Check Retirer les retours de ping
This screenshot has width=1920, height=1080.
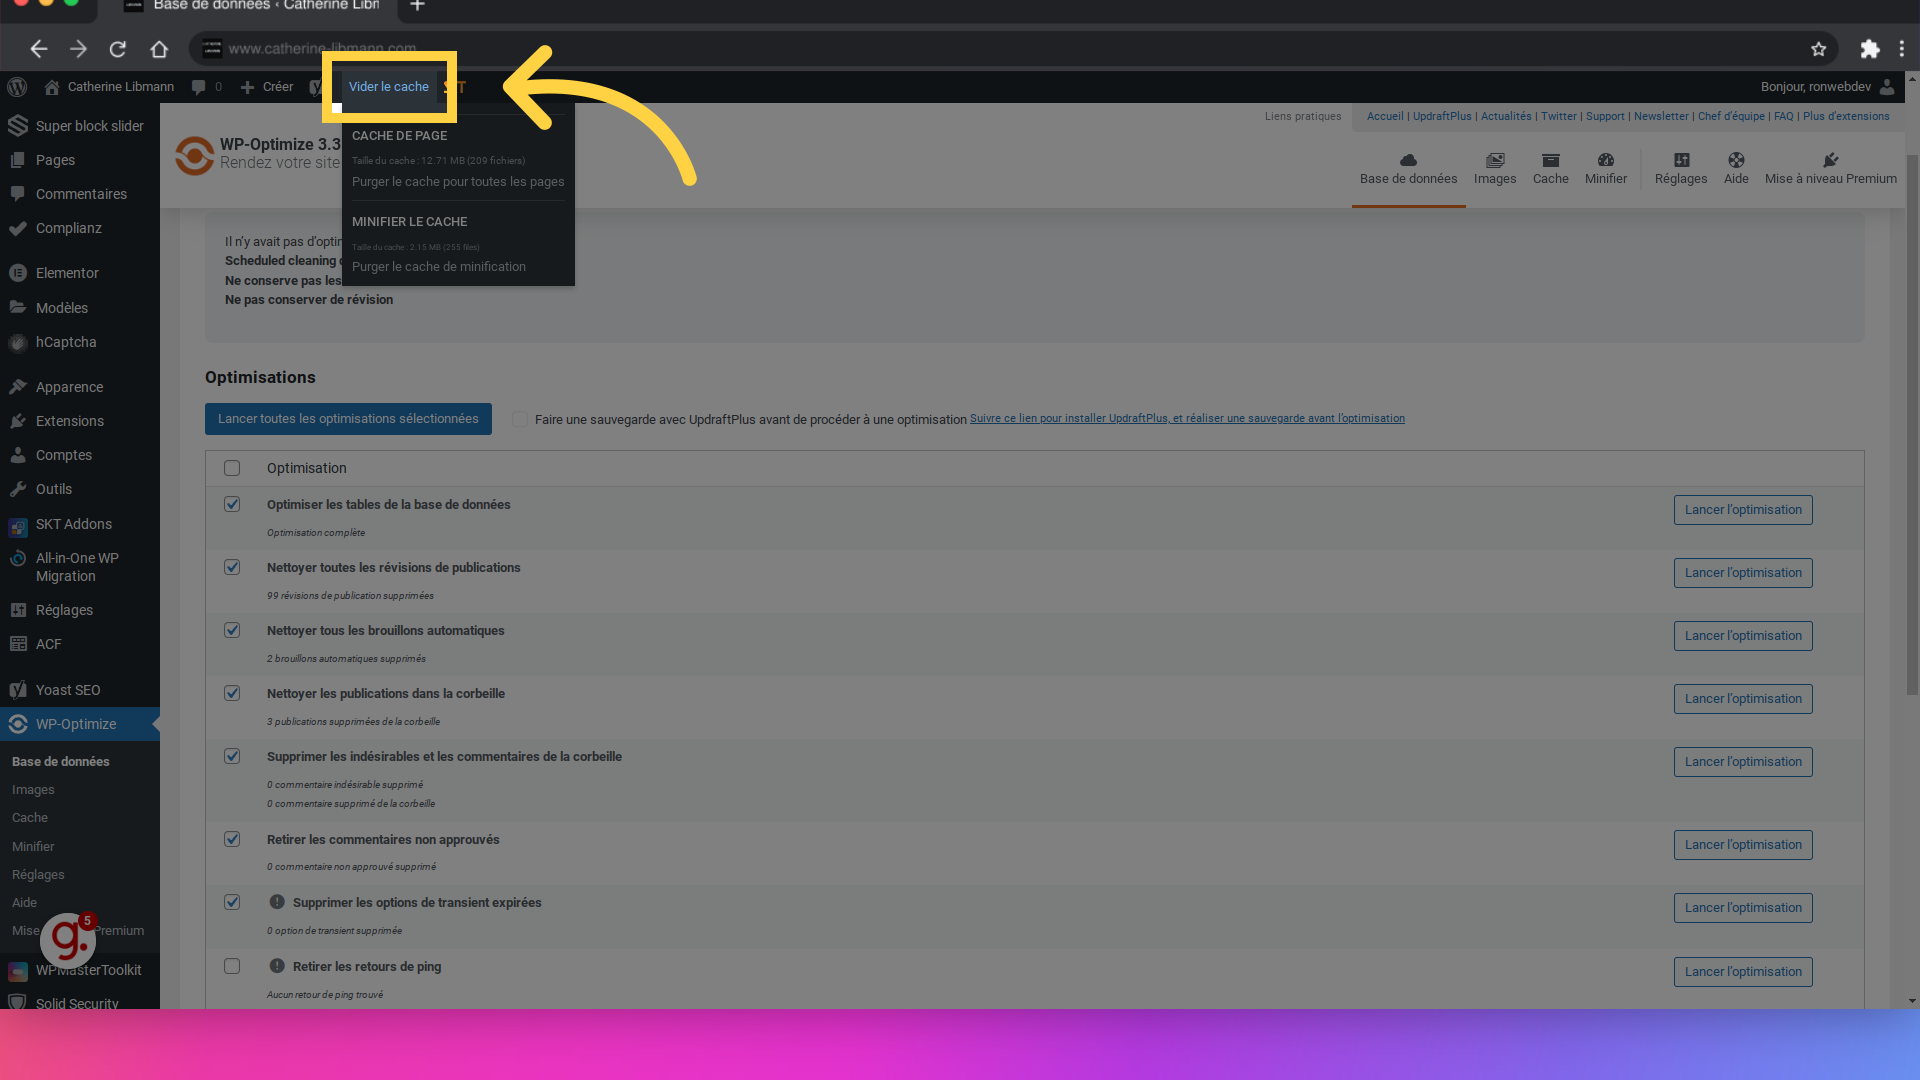(232, 966)
